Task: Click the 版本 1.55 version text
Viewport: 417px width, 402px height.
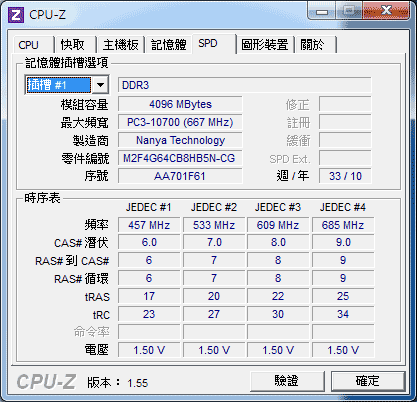Action: click(117, 383)
